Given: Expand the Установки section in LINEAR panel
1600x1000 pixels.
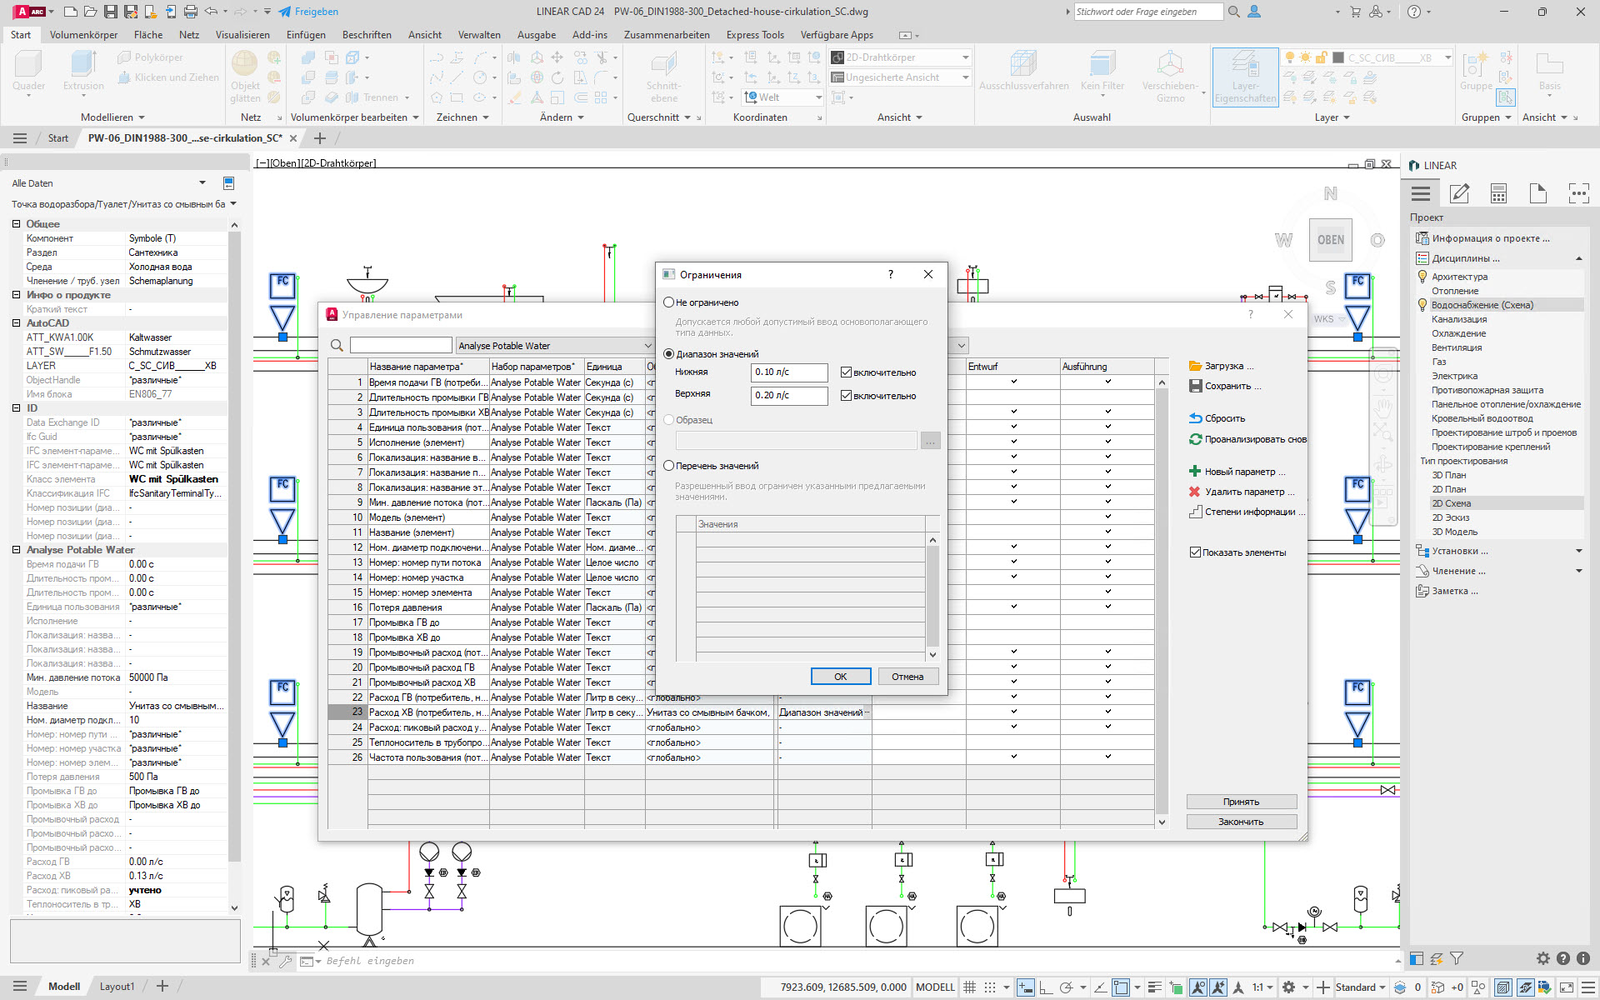Looking at the screenshot, I should [x=1579, y=551].
